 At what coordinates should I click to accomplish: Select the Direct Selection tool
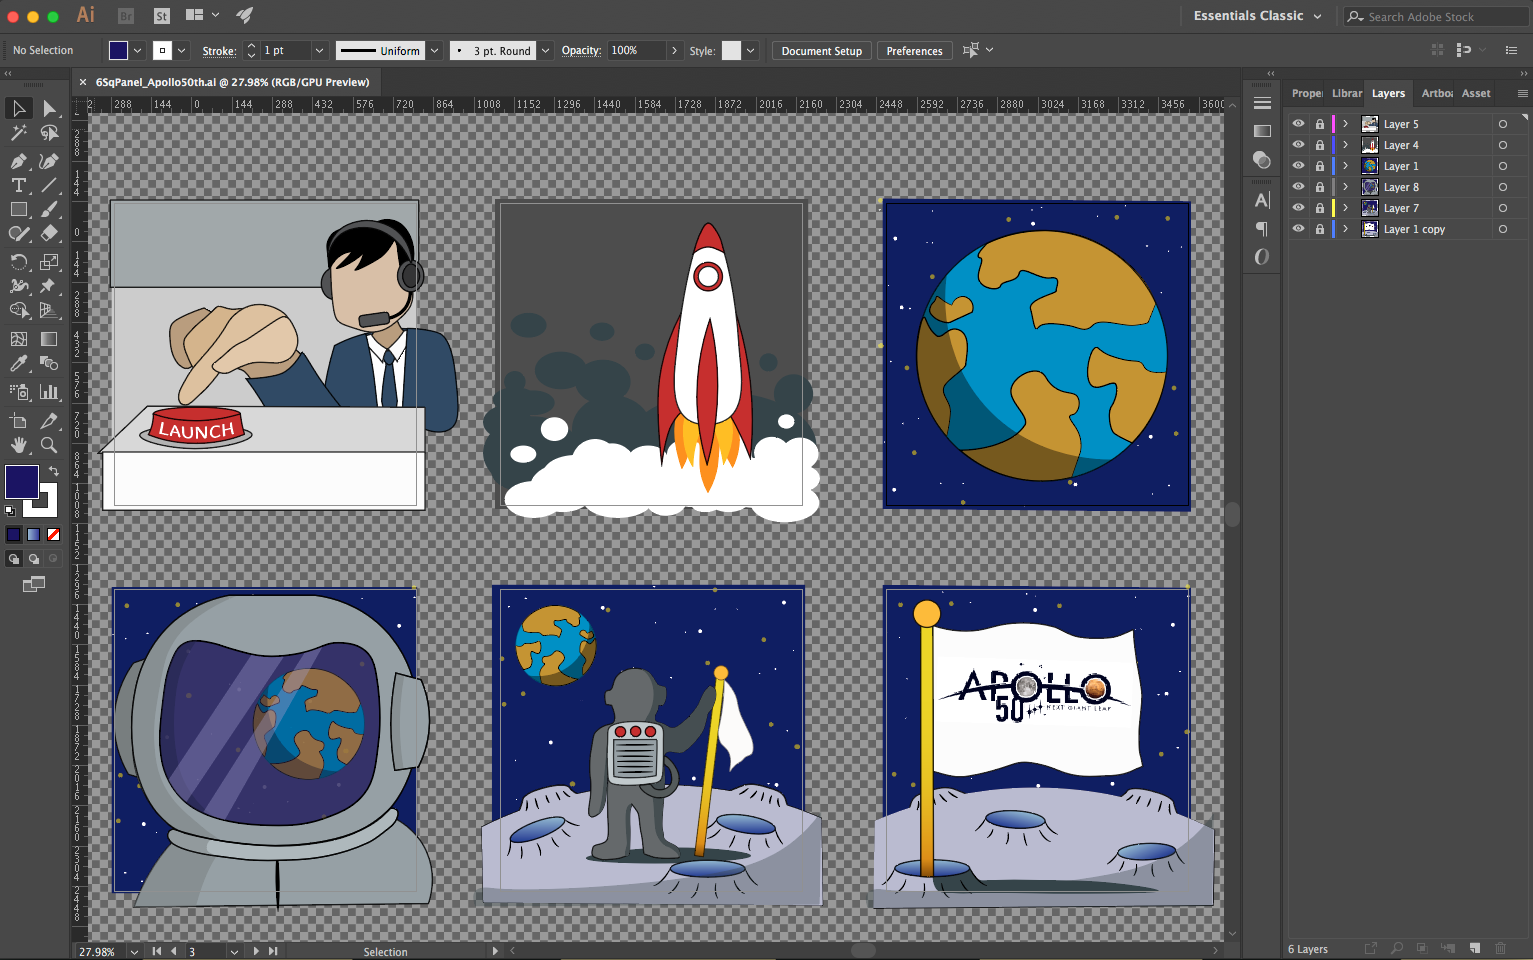pos(49,108)
